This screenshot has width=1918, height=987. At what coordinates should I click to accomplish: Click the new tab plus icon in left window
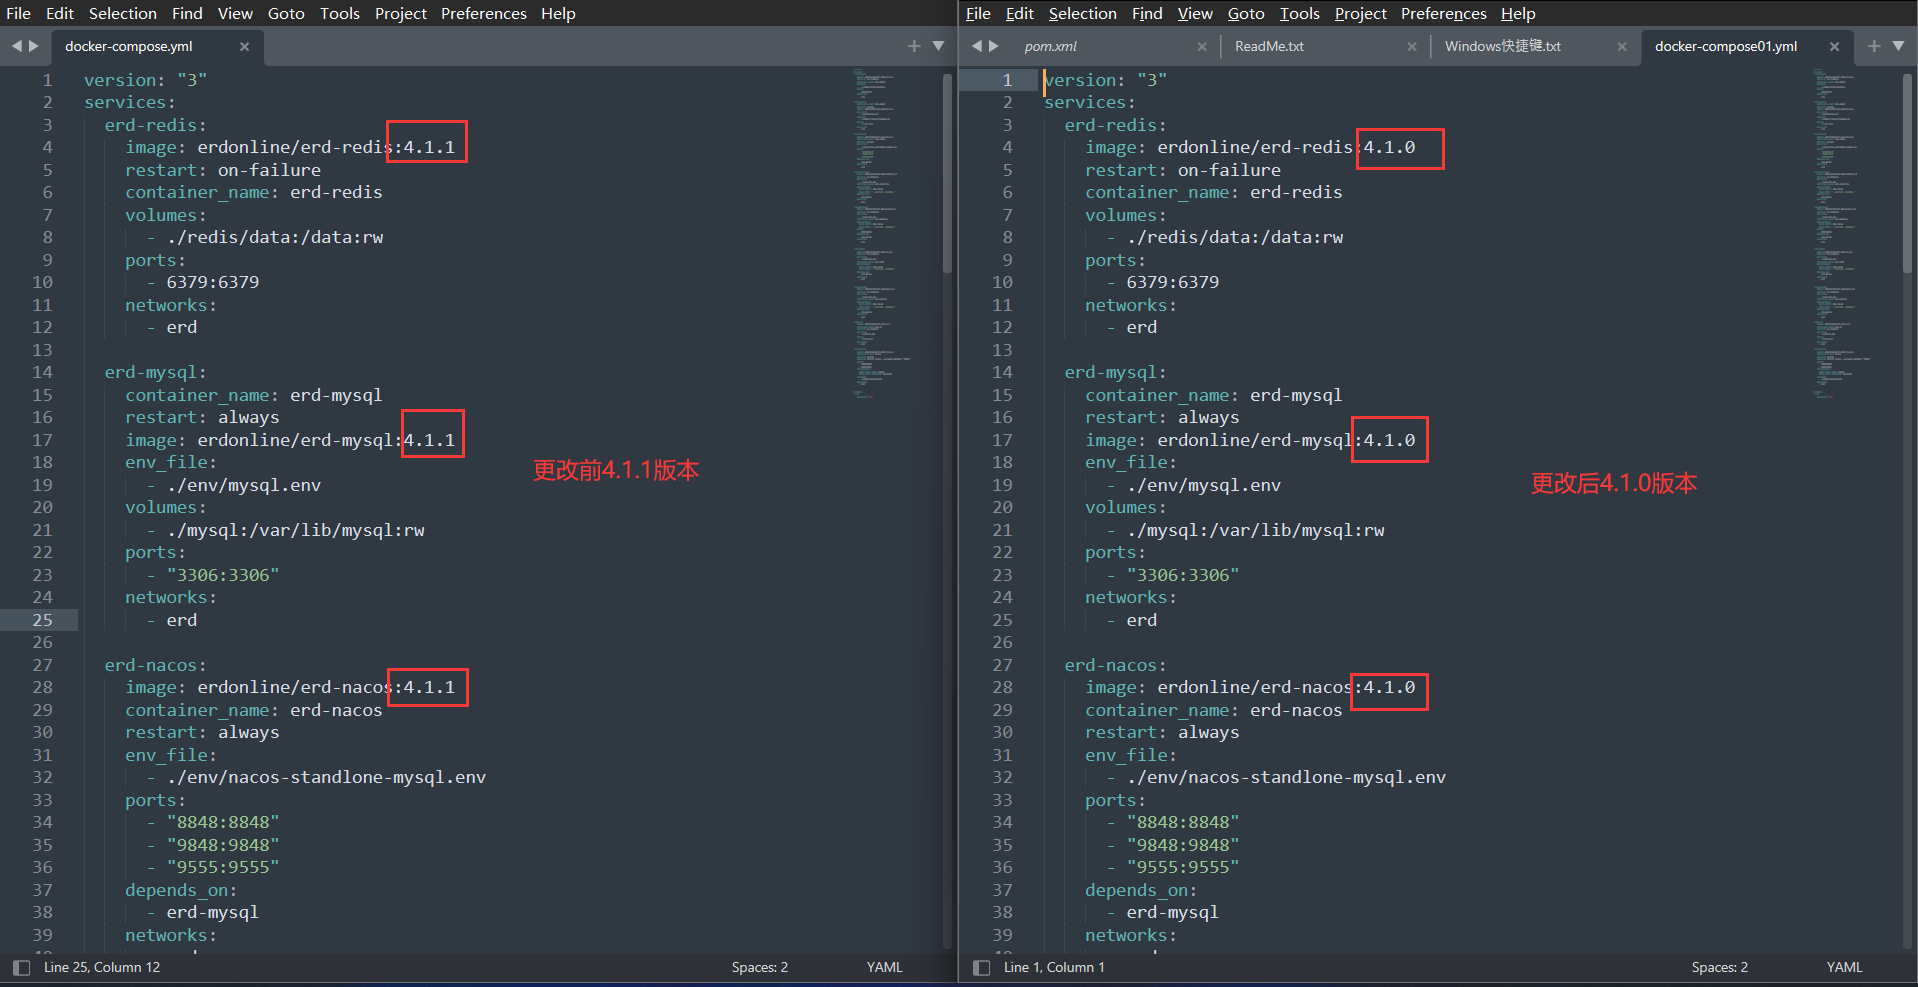(x=912, y=45)
